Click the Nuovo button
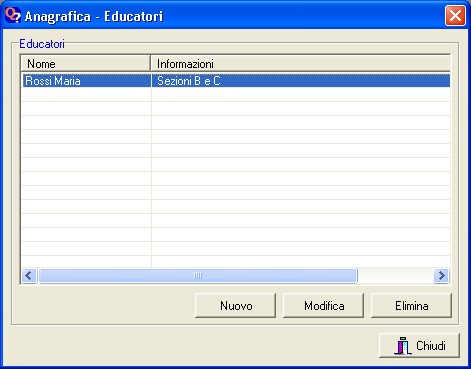471x369 pixels. [235, 305]
